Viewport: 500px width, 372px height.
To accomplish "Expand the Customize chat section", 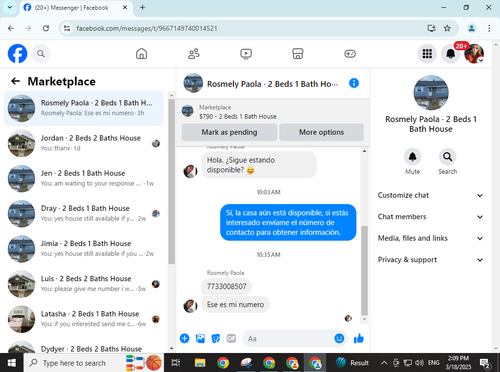I will tap(430, 195).
